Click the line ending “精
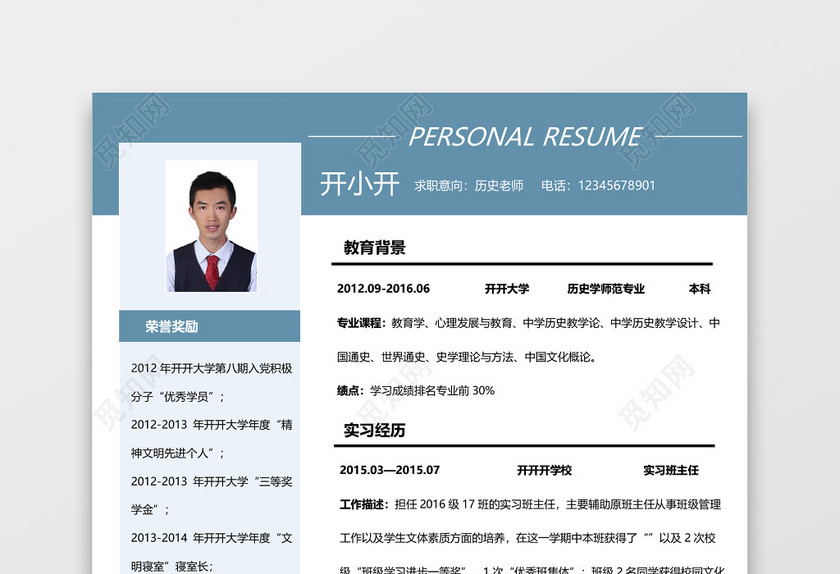This screenshot has height=574, width=840. [x=212, y=425]
